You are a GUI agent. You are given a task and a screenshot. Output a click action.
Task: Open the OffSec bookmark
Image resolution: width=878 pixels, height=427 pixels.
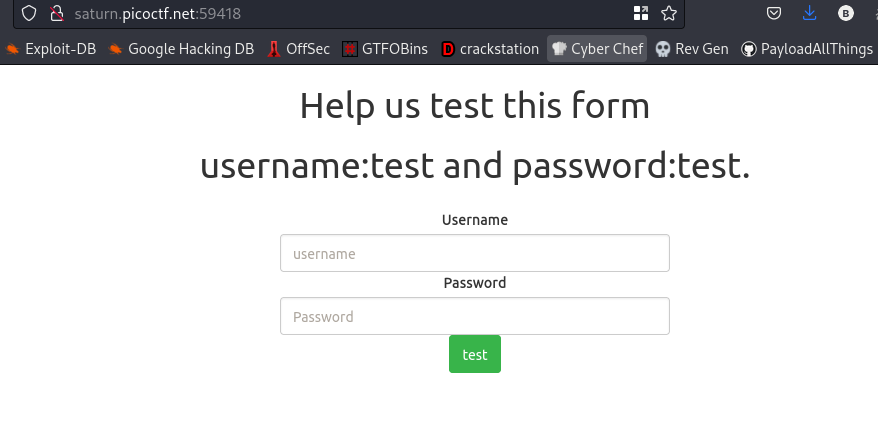(298, 49)
